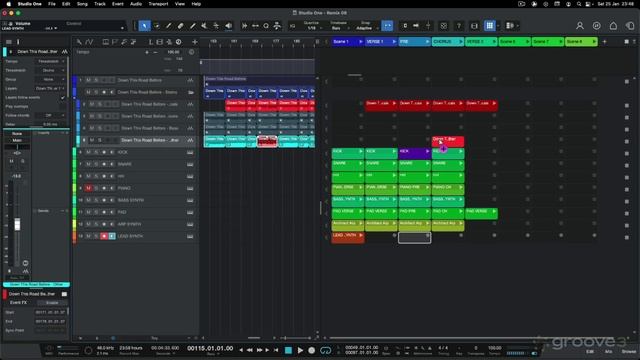Viewport: 640px width, 360px height.
Task: Launch the LEAD SYNTH clip in Scene 1
Action: [x=361, y=236]
